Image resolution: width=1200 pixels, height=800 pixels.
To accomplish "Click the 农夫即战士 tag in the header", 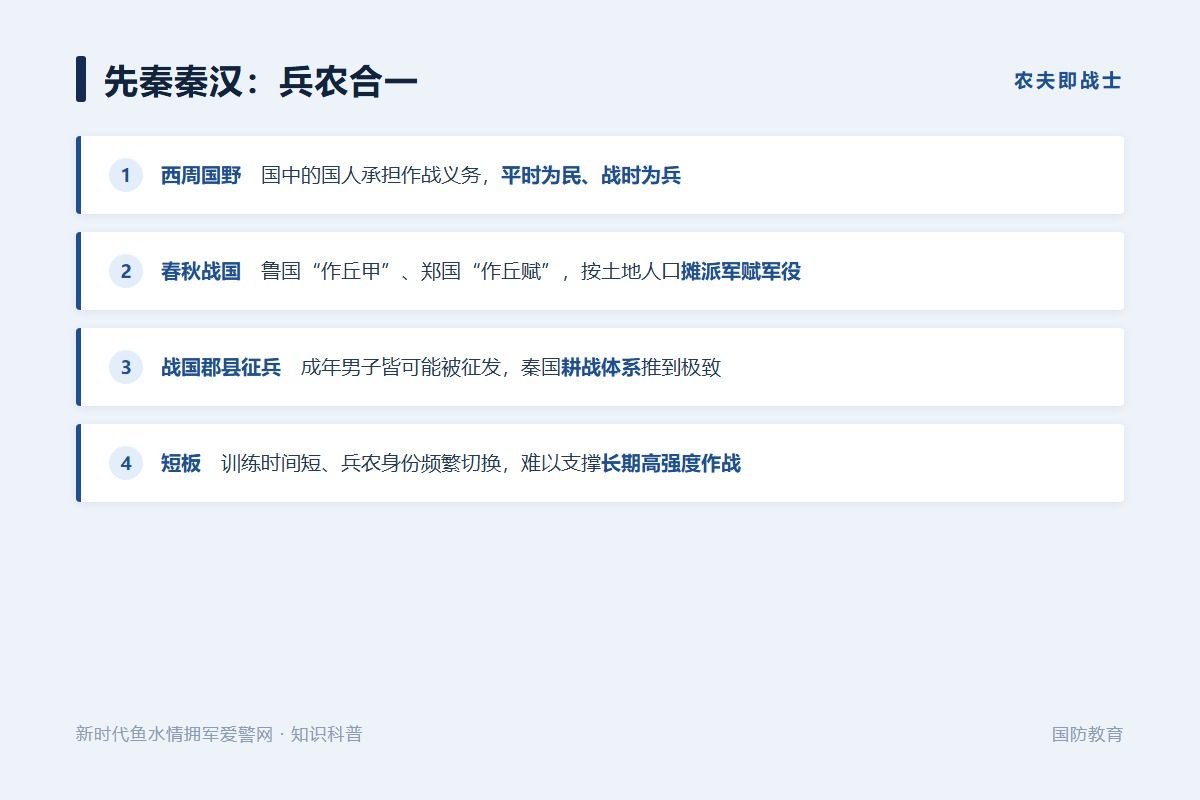I will click(x=1068, y=81).
